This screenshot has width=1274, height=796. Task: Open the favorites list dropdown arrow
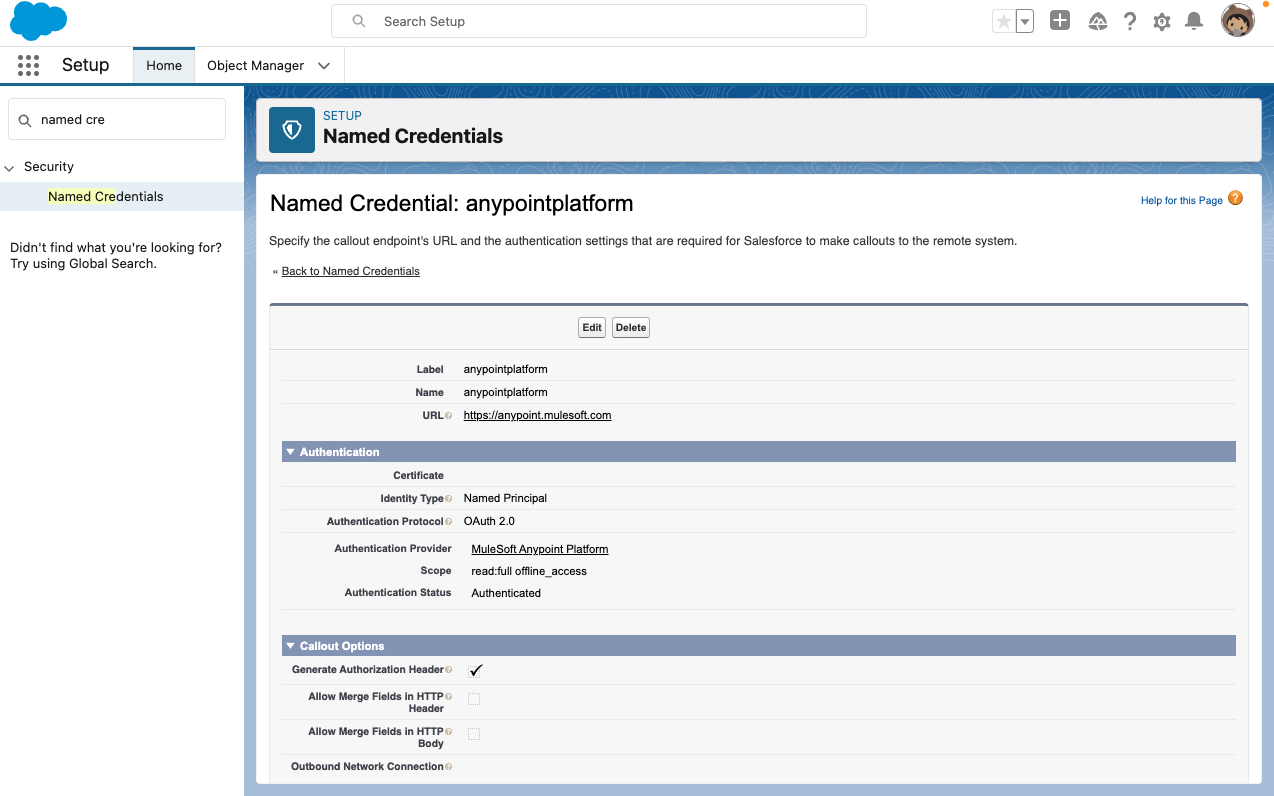(x=1025, y=21)
